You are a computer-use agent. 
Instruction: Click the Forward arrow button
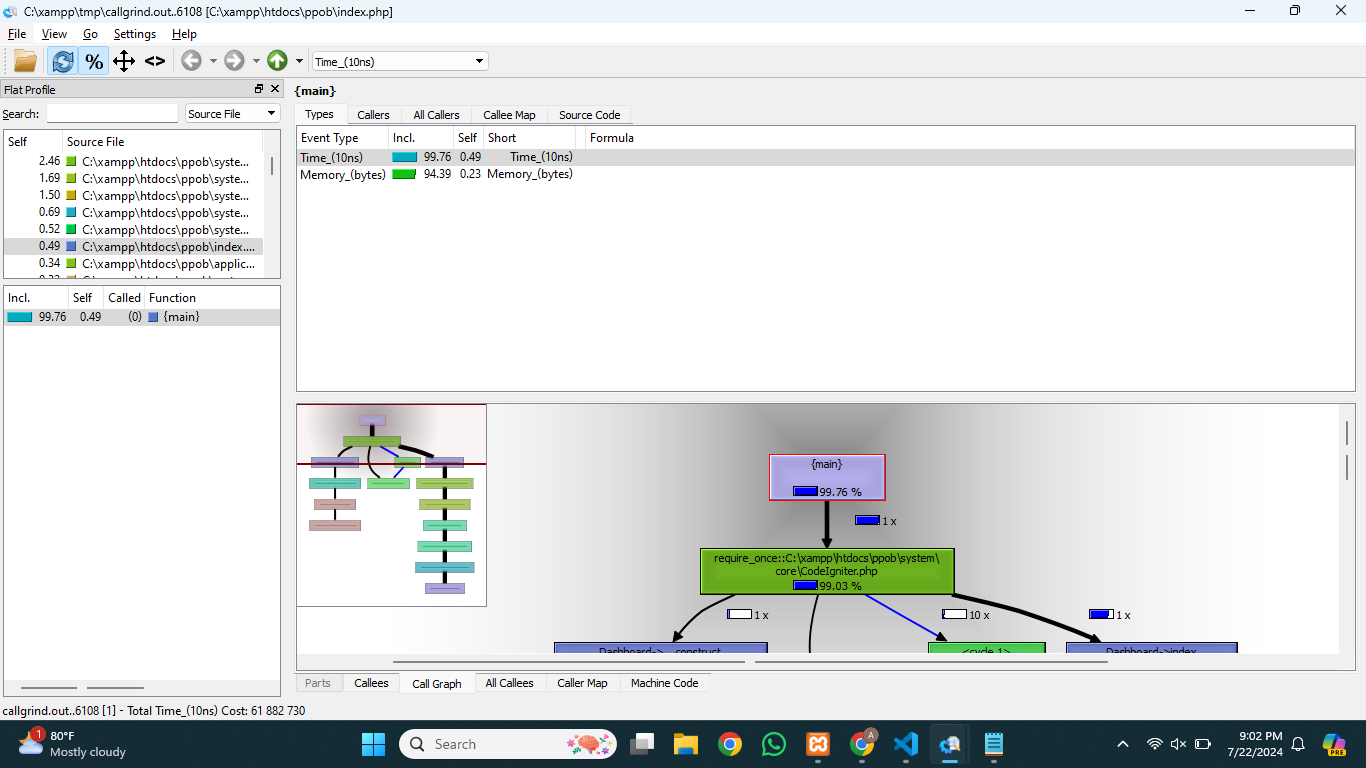(234, 61)
